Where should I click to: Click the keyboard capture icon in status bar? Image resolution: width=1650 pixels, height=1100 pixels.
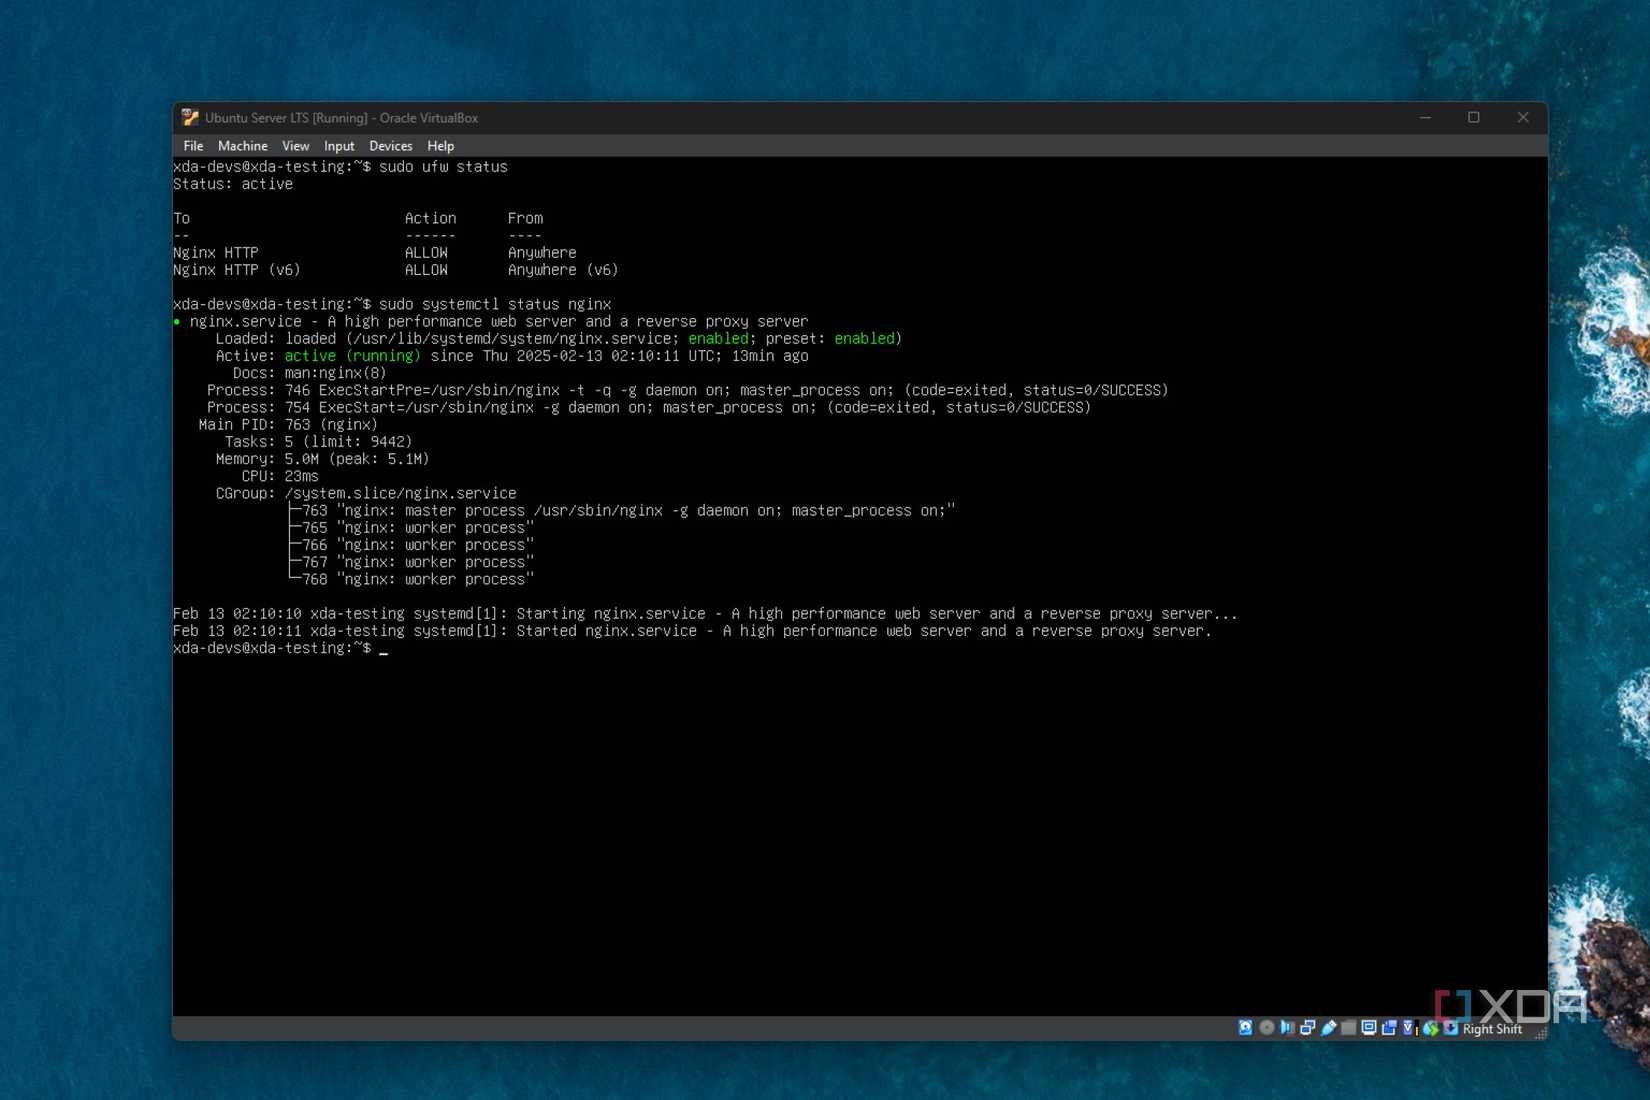[x=1450, y=1027]
